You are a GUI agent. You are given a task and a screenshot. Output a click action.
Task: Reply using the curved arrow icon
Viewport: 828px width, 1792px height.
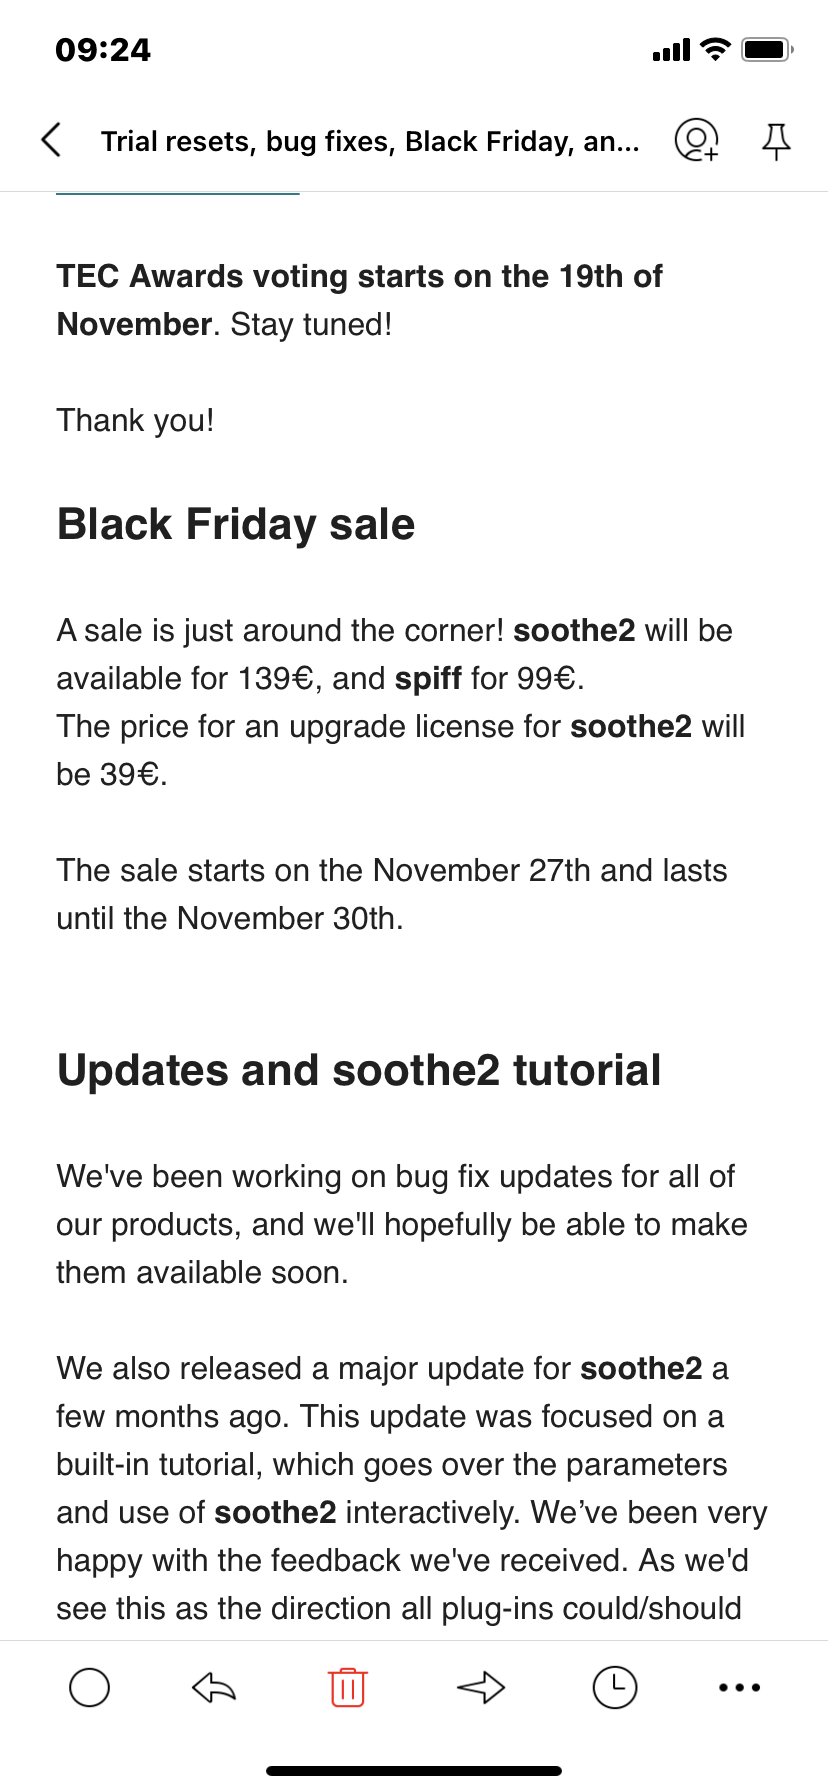(x=214, y=1688)
